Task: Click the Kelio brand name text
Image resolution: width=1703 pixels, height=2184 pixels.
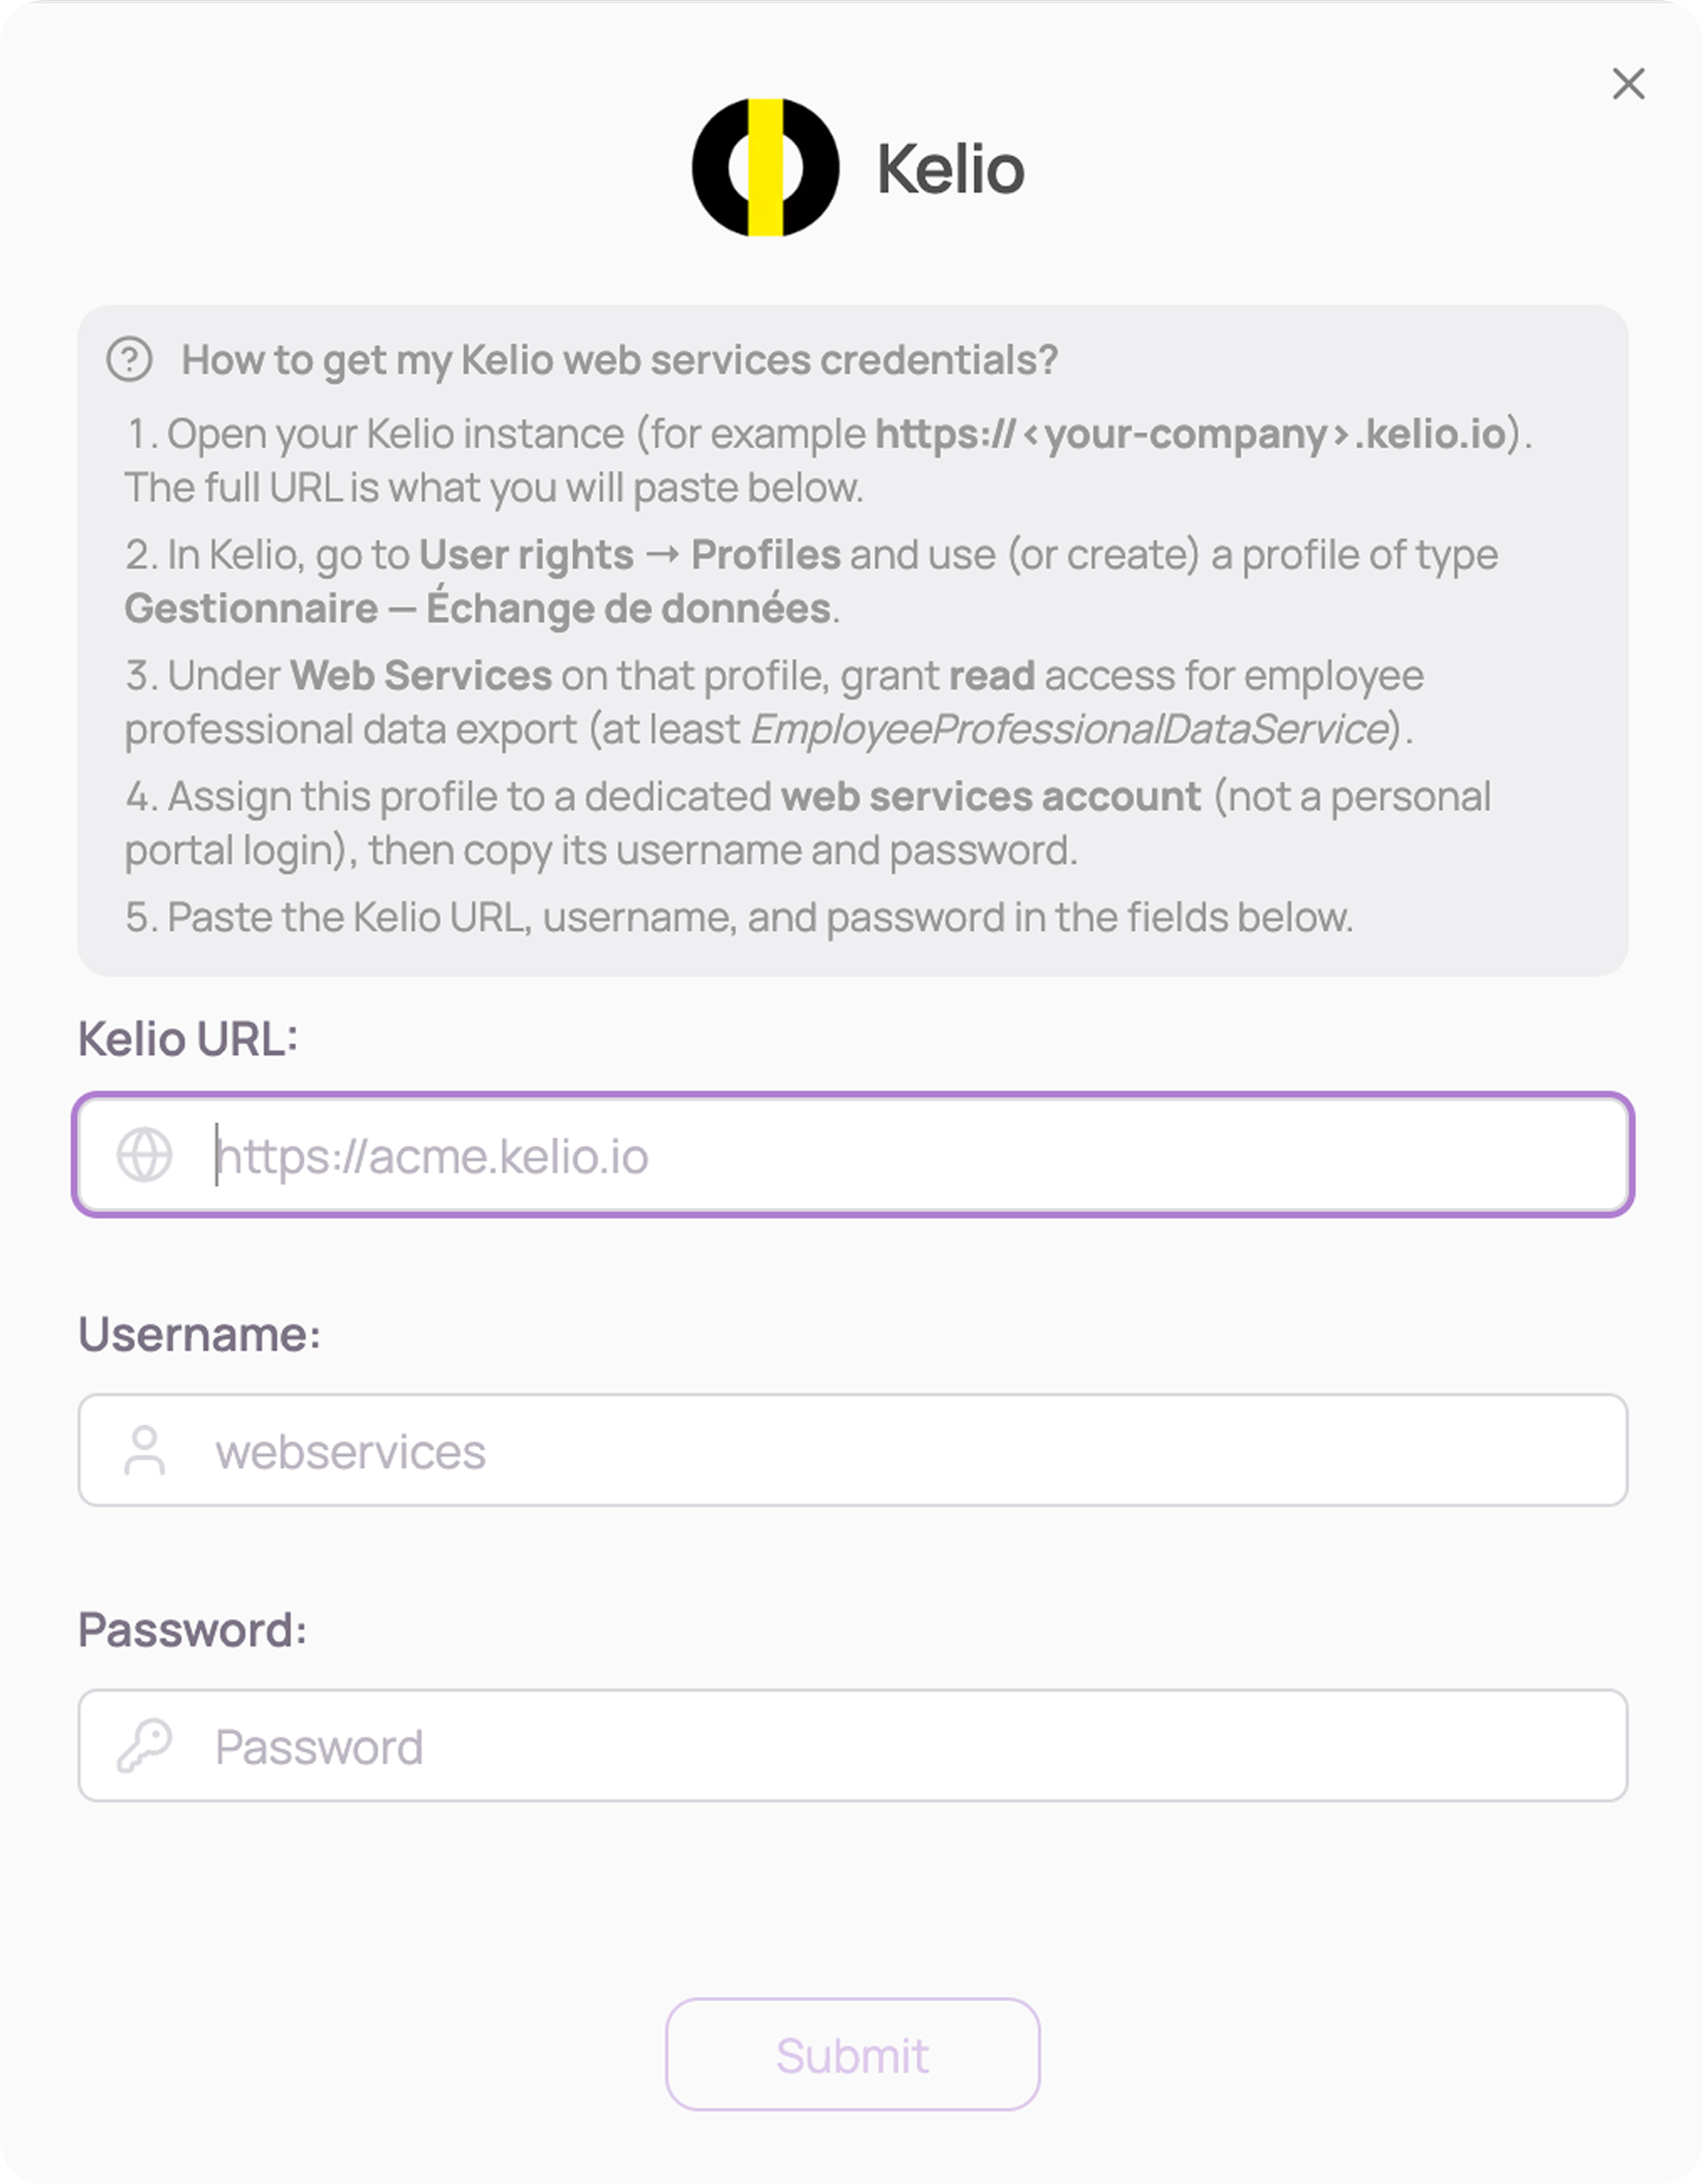Action: tap(951, 169)
